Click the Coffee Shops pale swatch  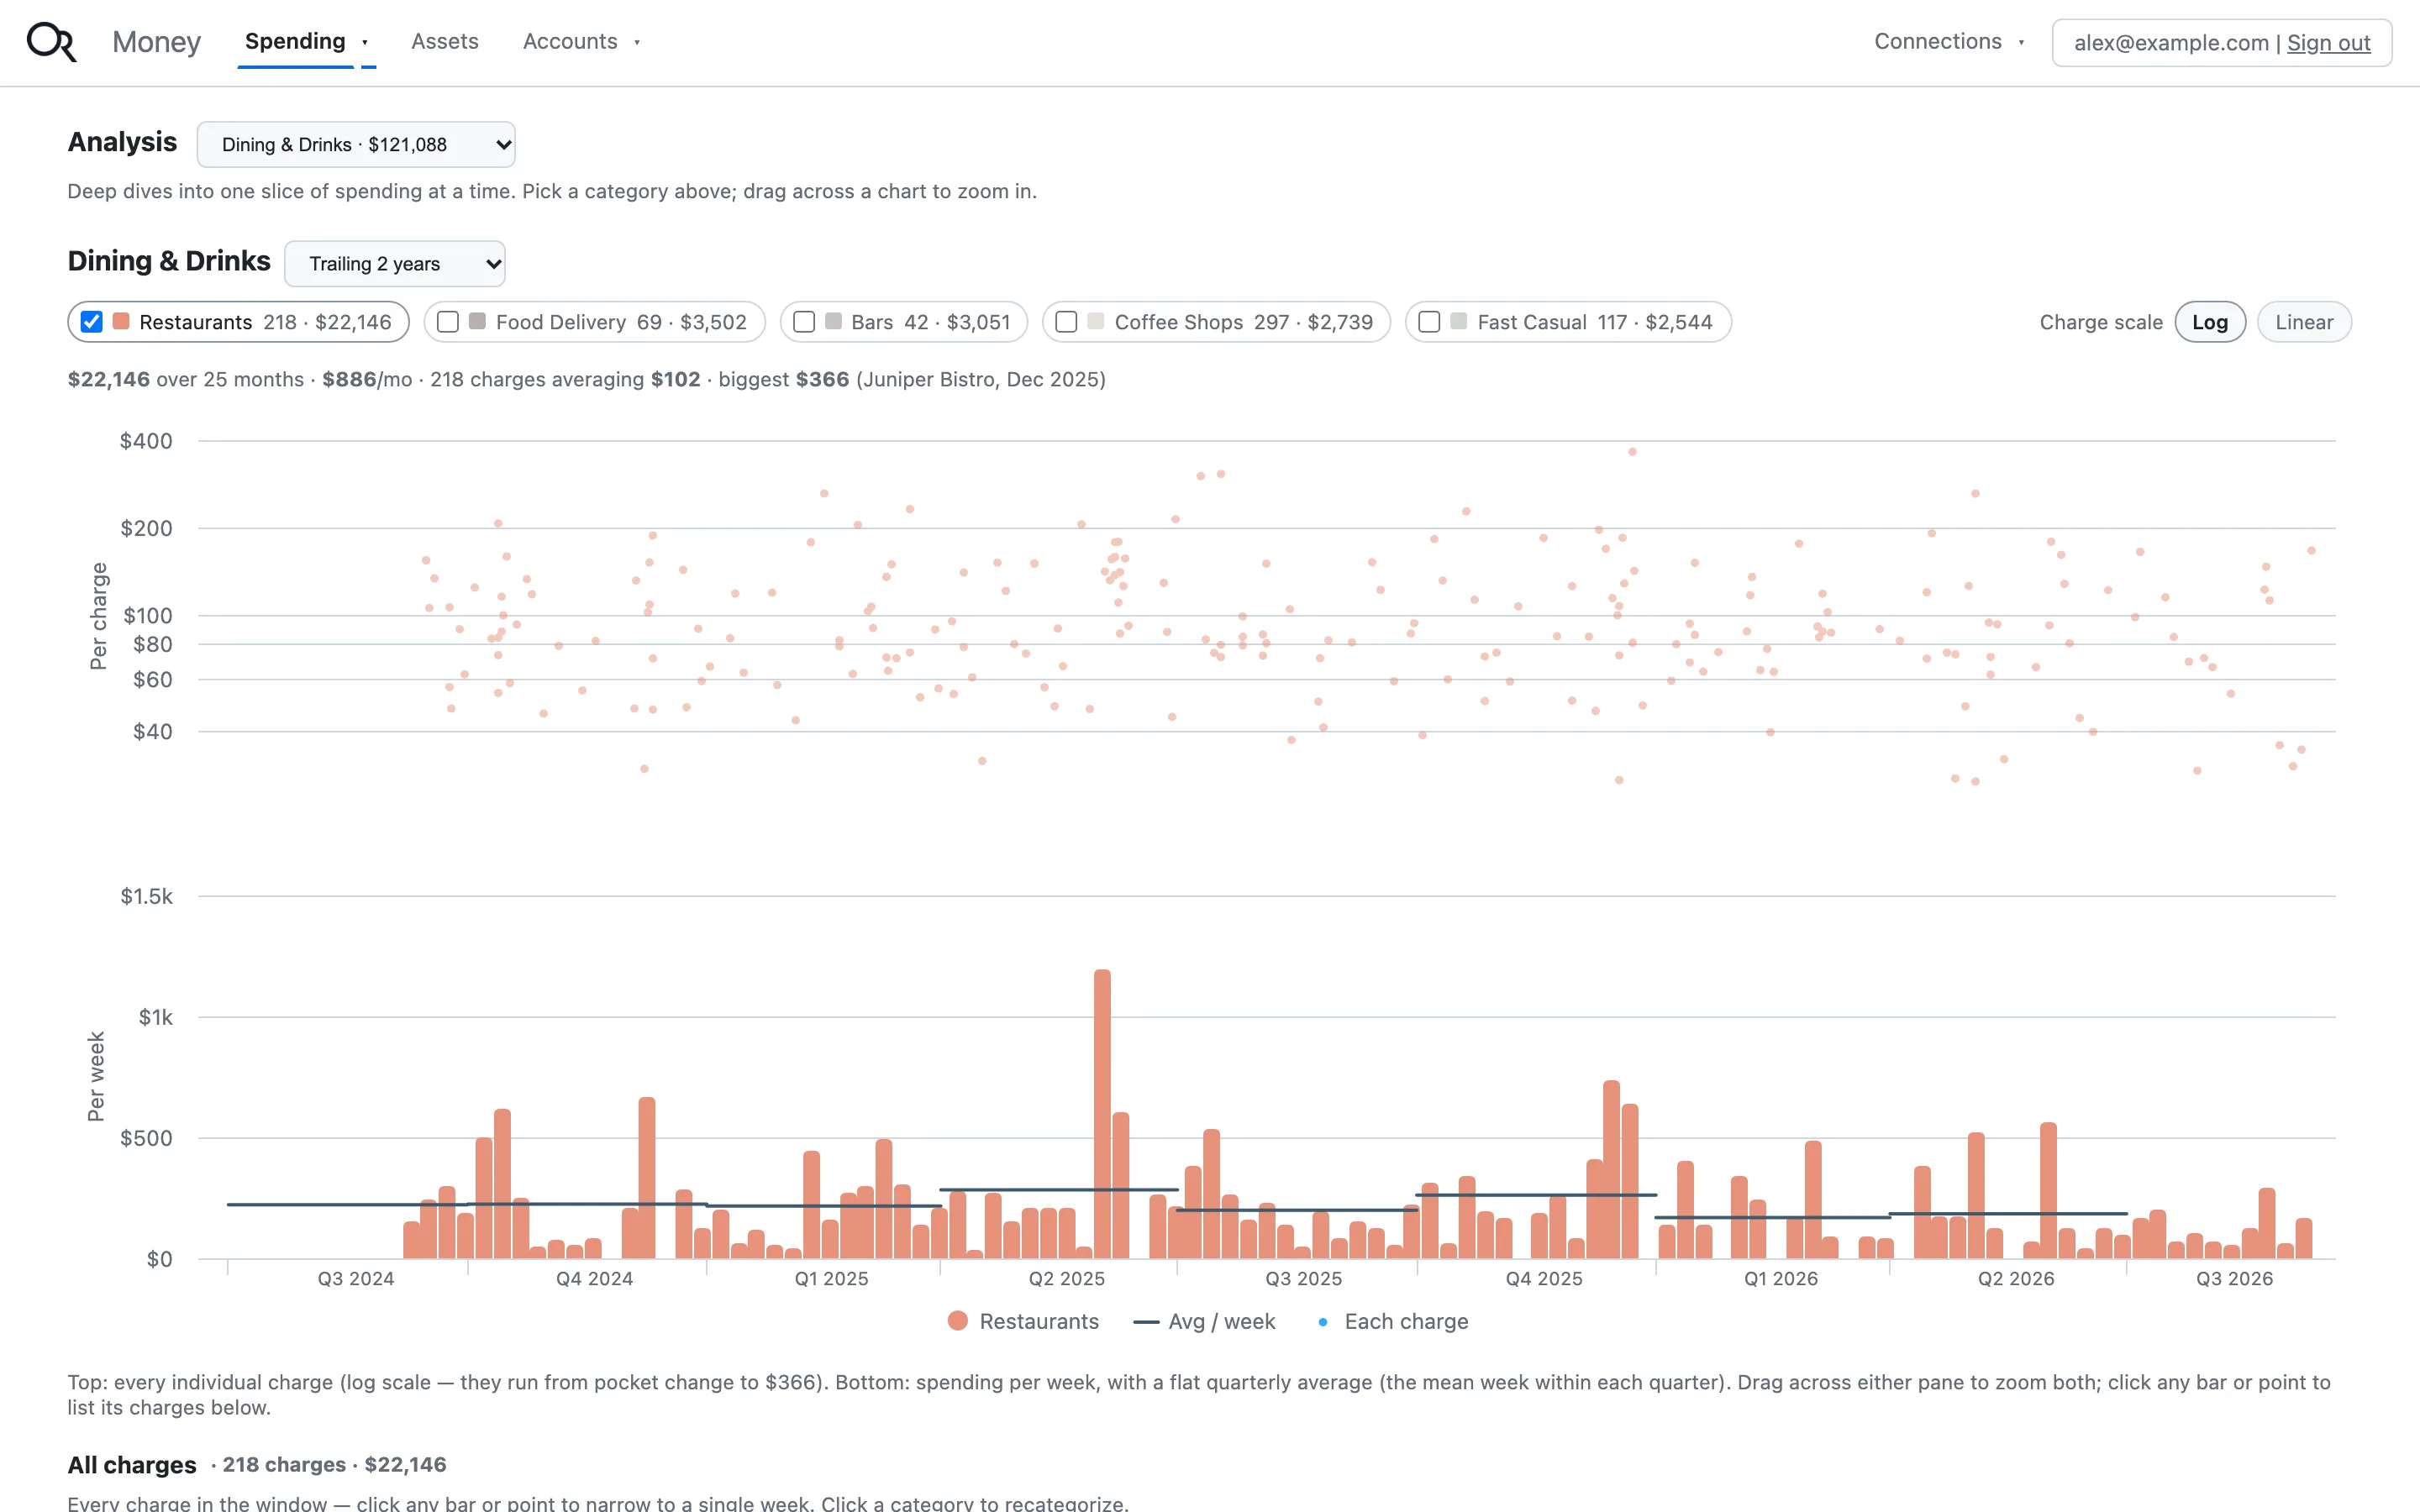(x=1096, y=321)
